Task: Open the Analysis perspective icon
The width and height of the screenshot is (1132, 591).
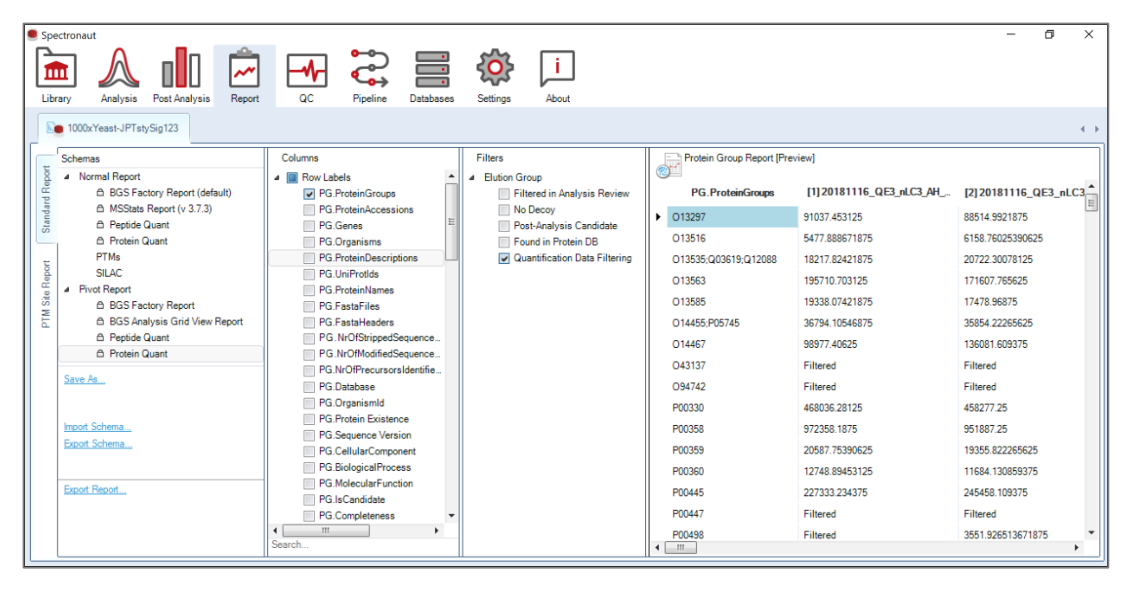Action: [118, 69]
